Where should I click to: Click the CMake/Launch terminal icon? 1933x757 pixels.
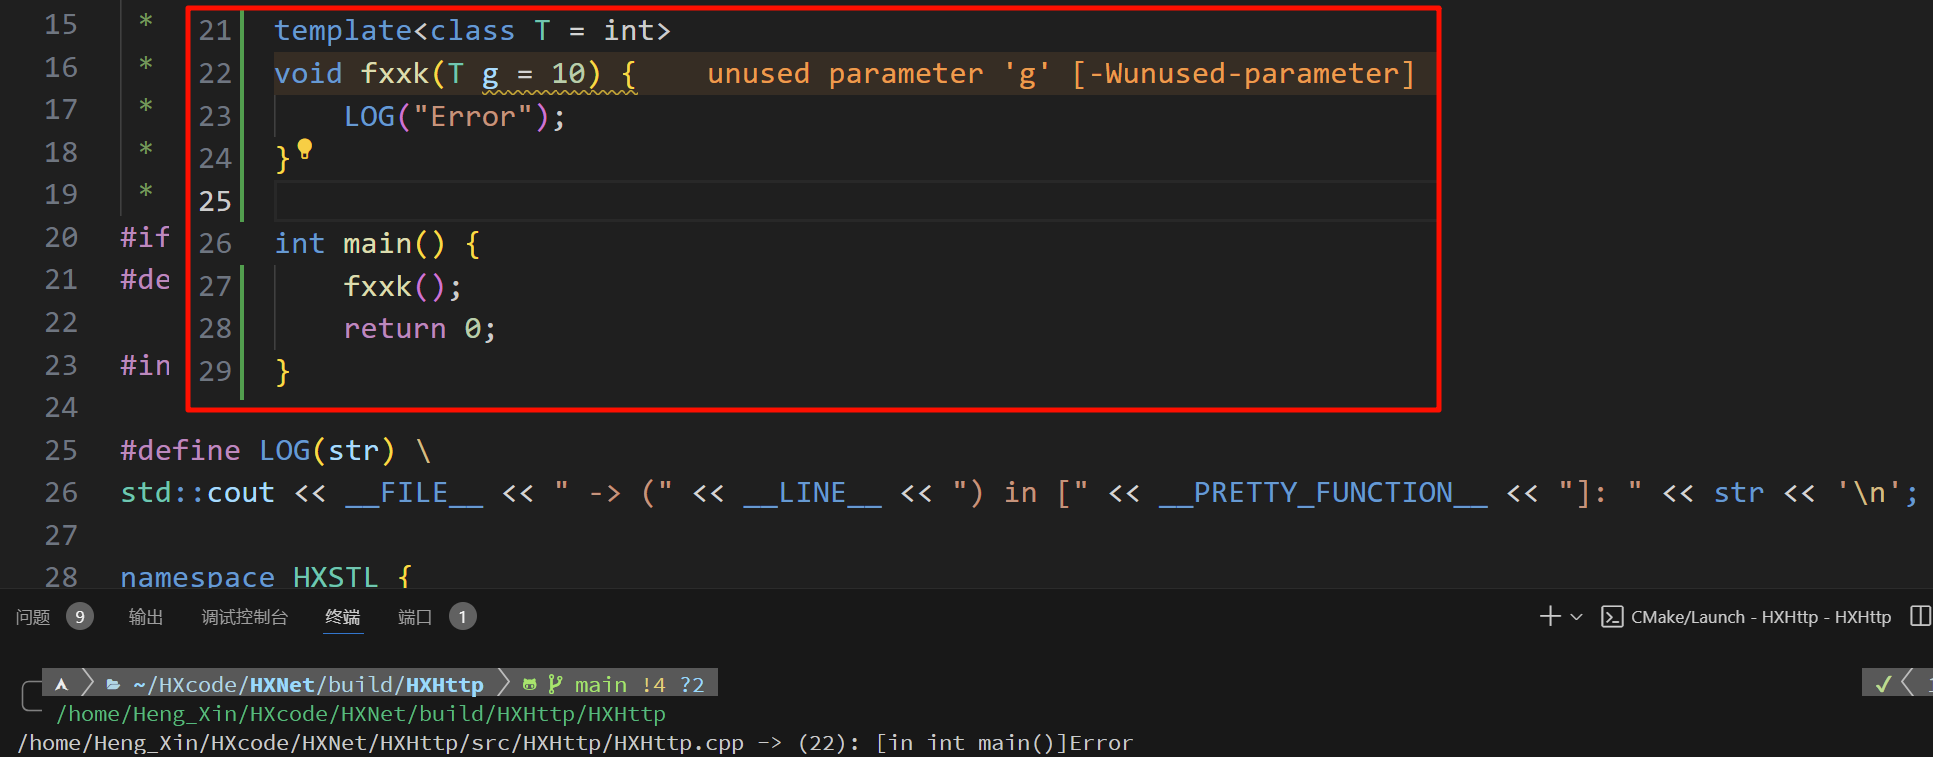point(1611,617)
